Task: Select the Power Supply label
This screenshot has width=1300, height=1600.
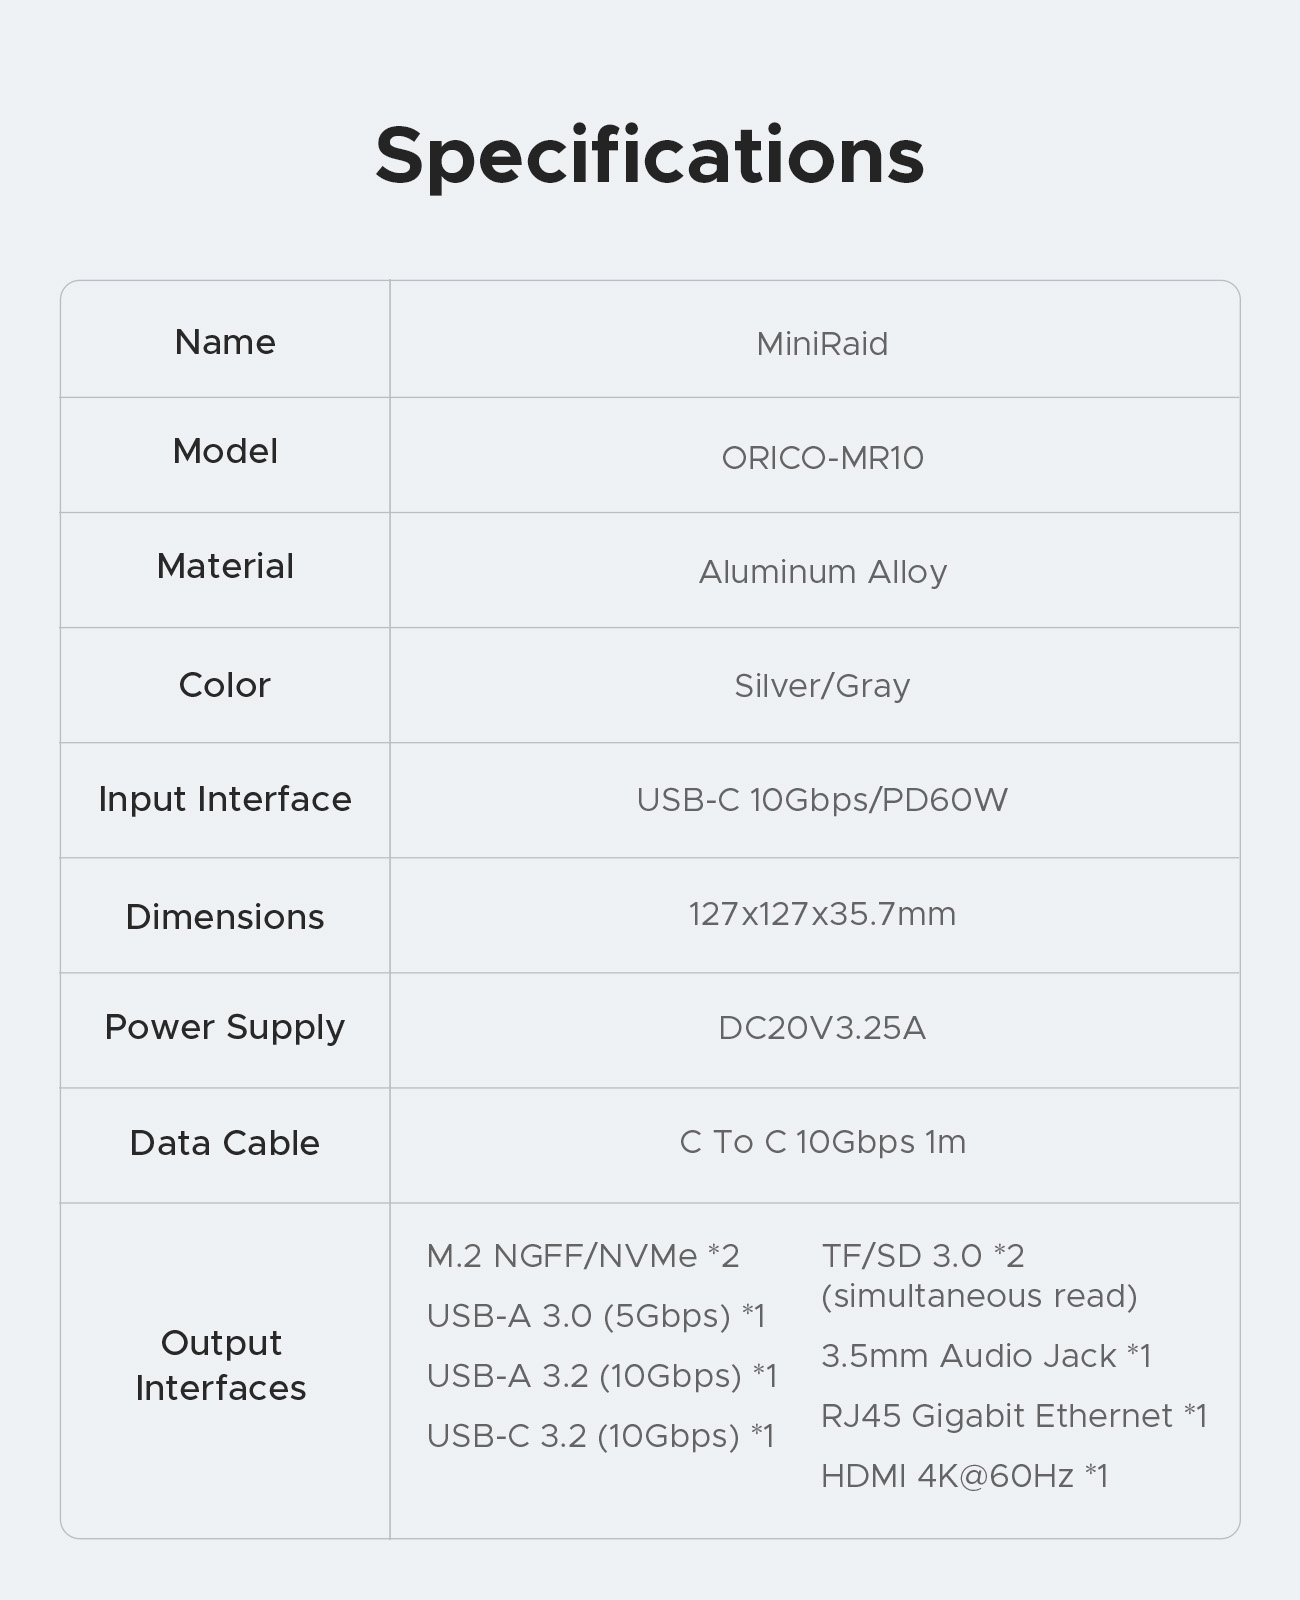Action: tap(225, 1027)
